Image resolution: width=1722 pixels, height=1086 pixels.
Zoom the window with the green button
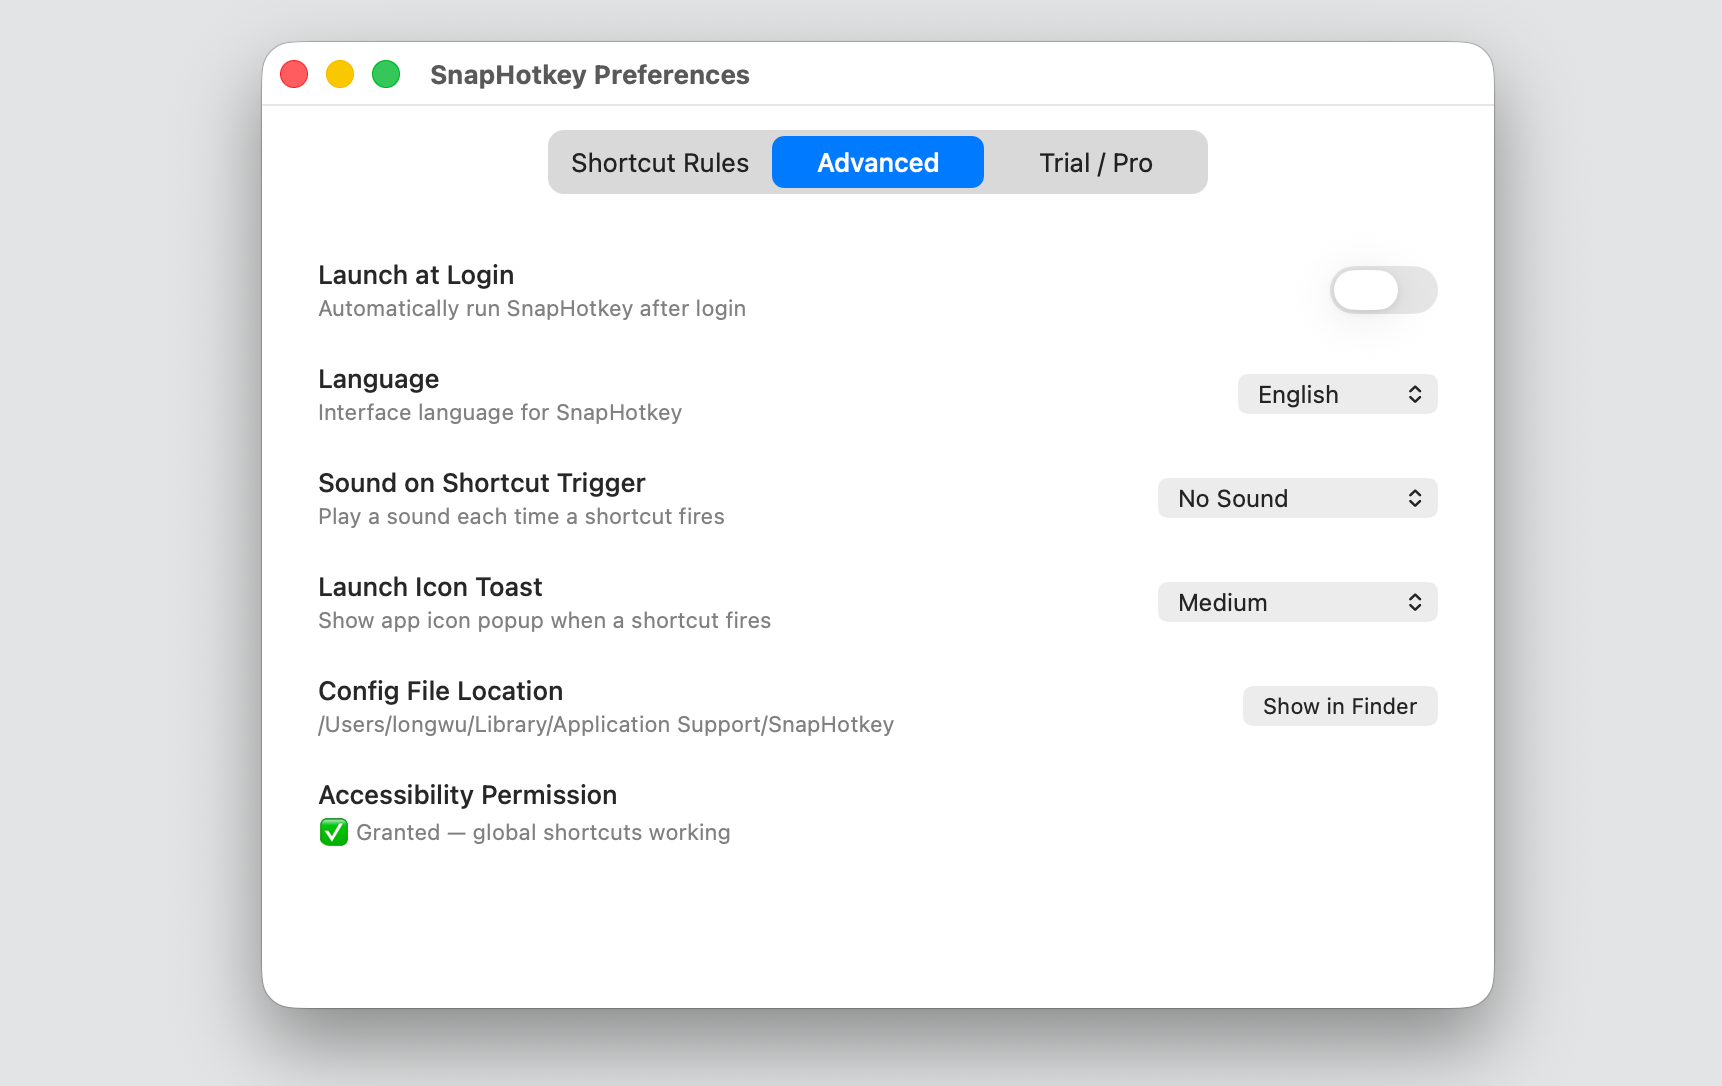coord(386,74)
